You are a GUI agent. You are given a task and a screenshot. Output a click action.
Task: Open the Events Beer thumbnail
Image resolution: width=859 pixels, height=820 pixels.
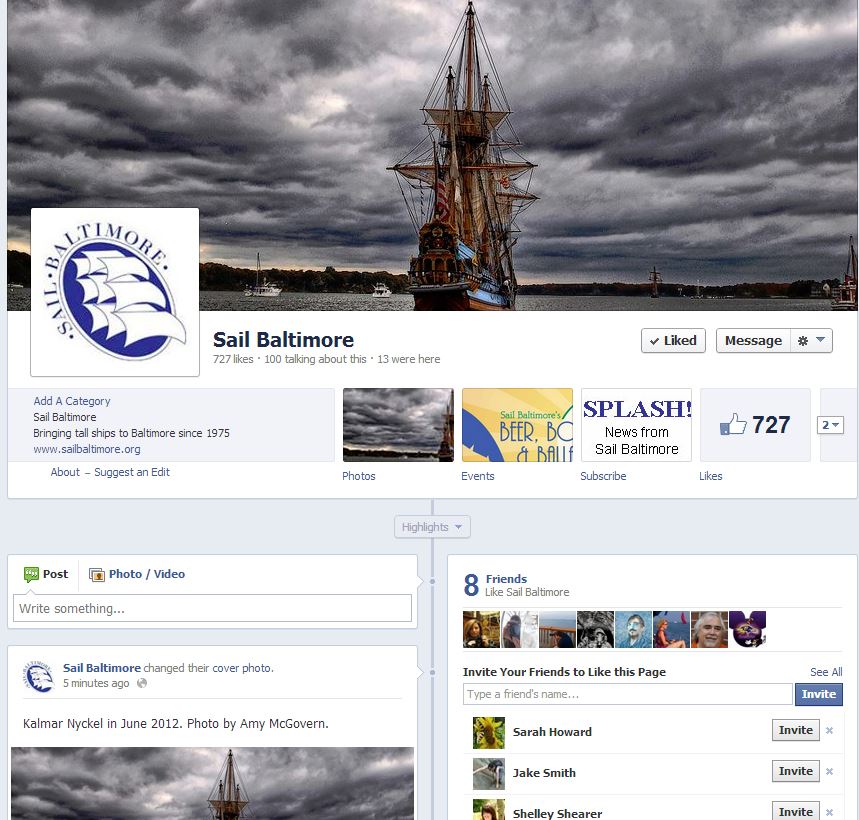click(x=517, y=425)
